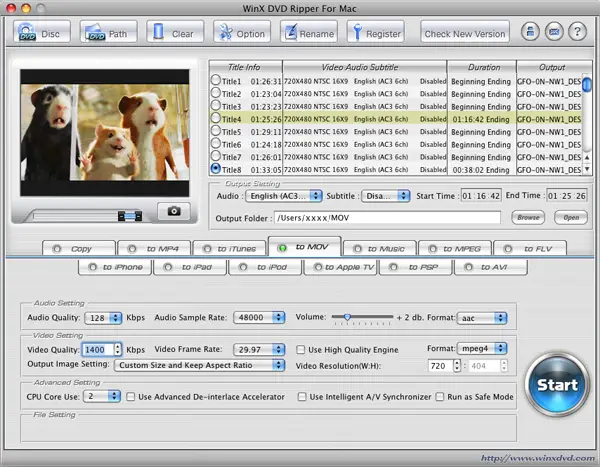Select the Title6 radio button
Image resolution: width=600 pixels, height=467 pixels.
(216, 144)
